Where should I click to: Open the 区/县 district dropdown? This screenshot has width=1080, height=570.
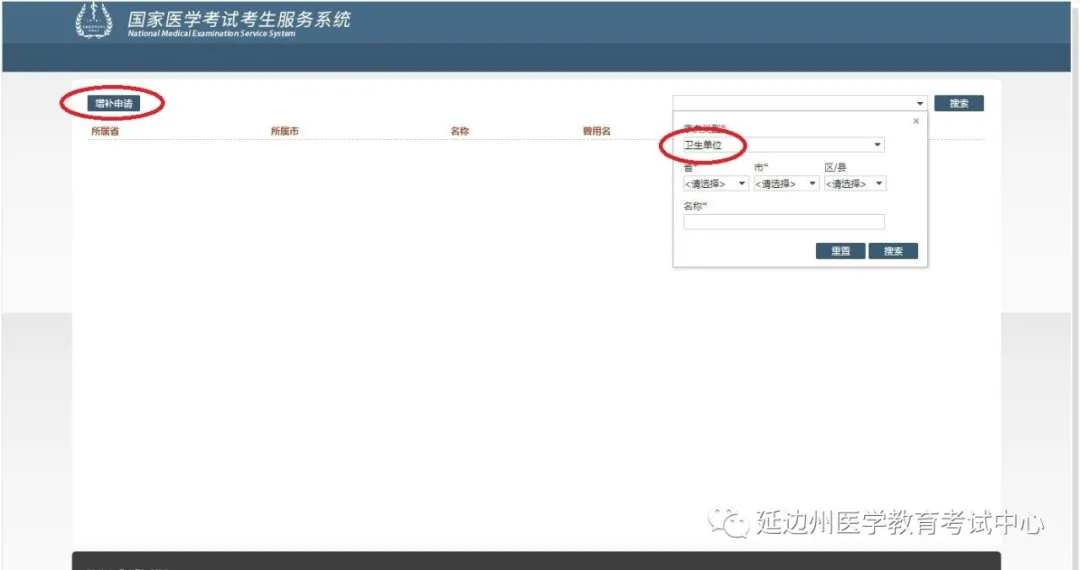(x=854, y=184)
